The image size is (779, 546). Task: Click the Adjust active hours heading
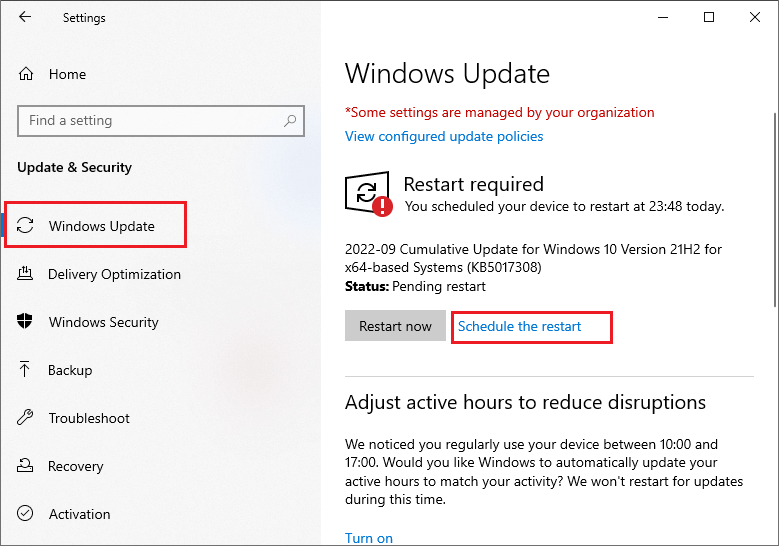(525, 402)
